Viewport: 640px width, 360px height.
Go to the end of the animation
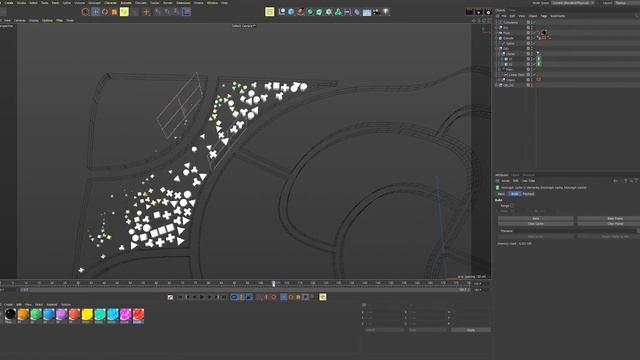224,297
